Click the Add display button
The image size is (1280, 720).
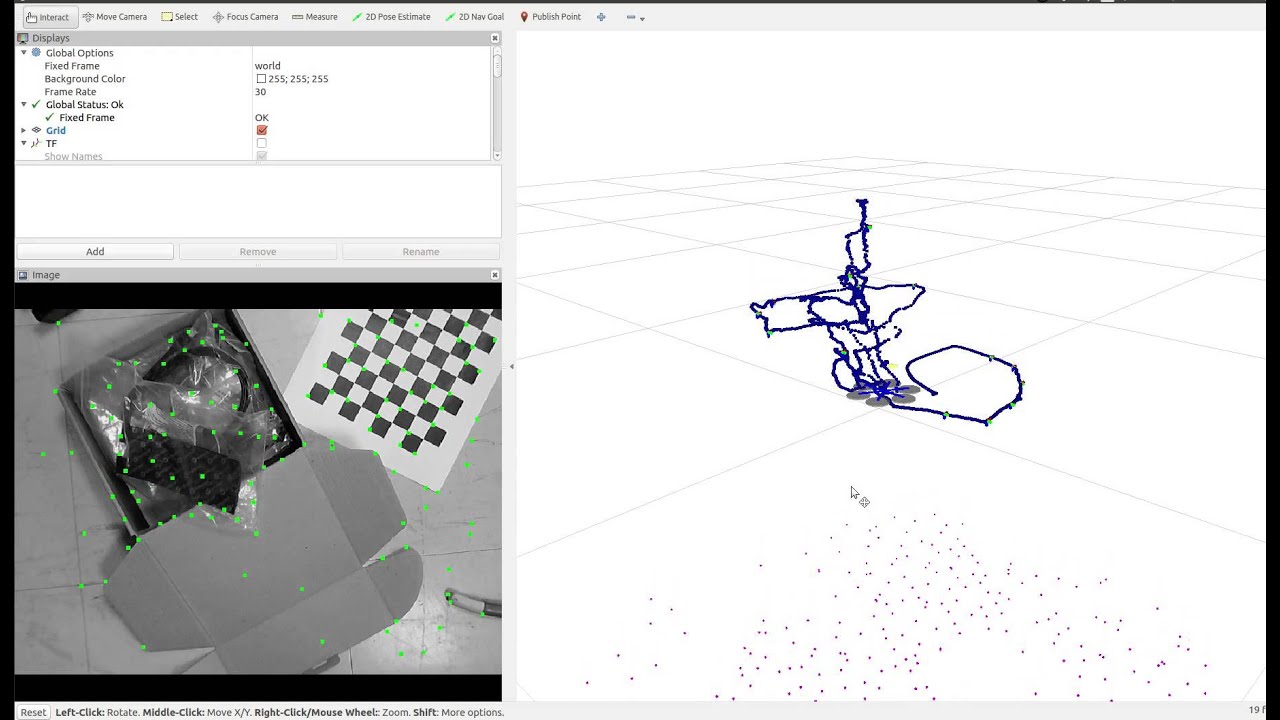click(x=95, y=252)
